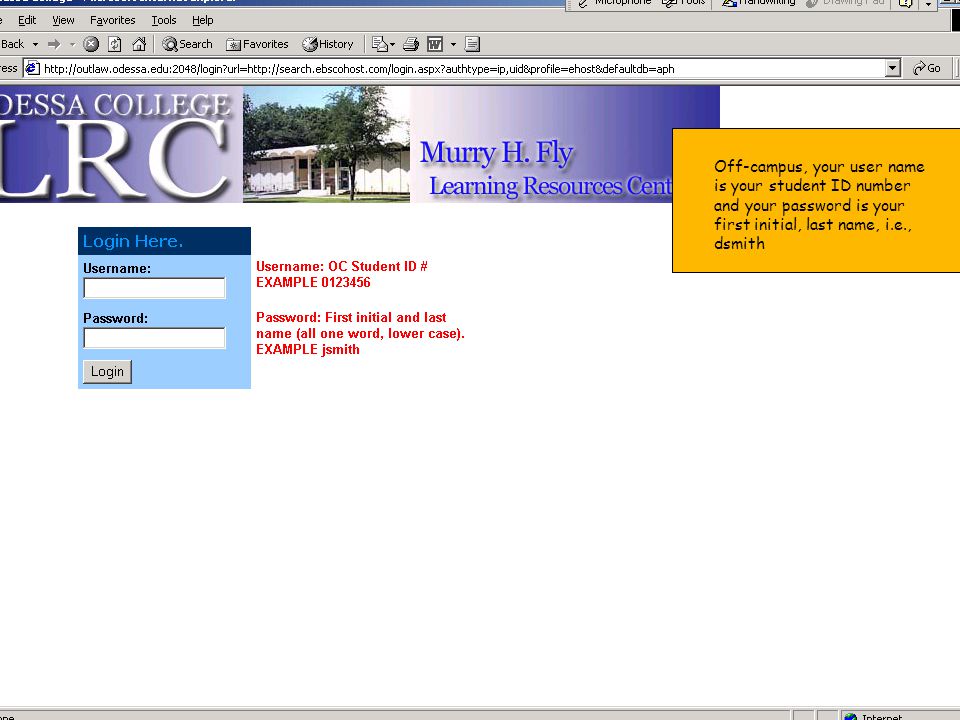Click inside the Password input field
The image size is (960, 720).
pyautogui.click(x=154, y=338)
